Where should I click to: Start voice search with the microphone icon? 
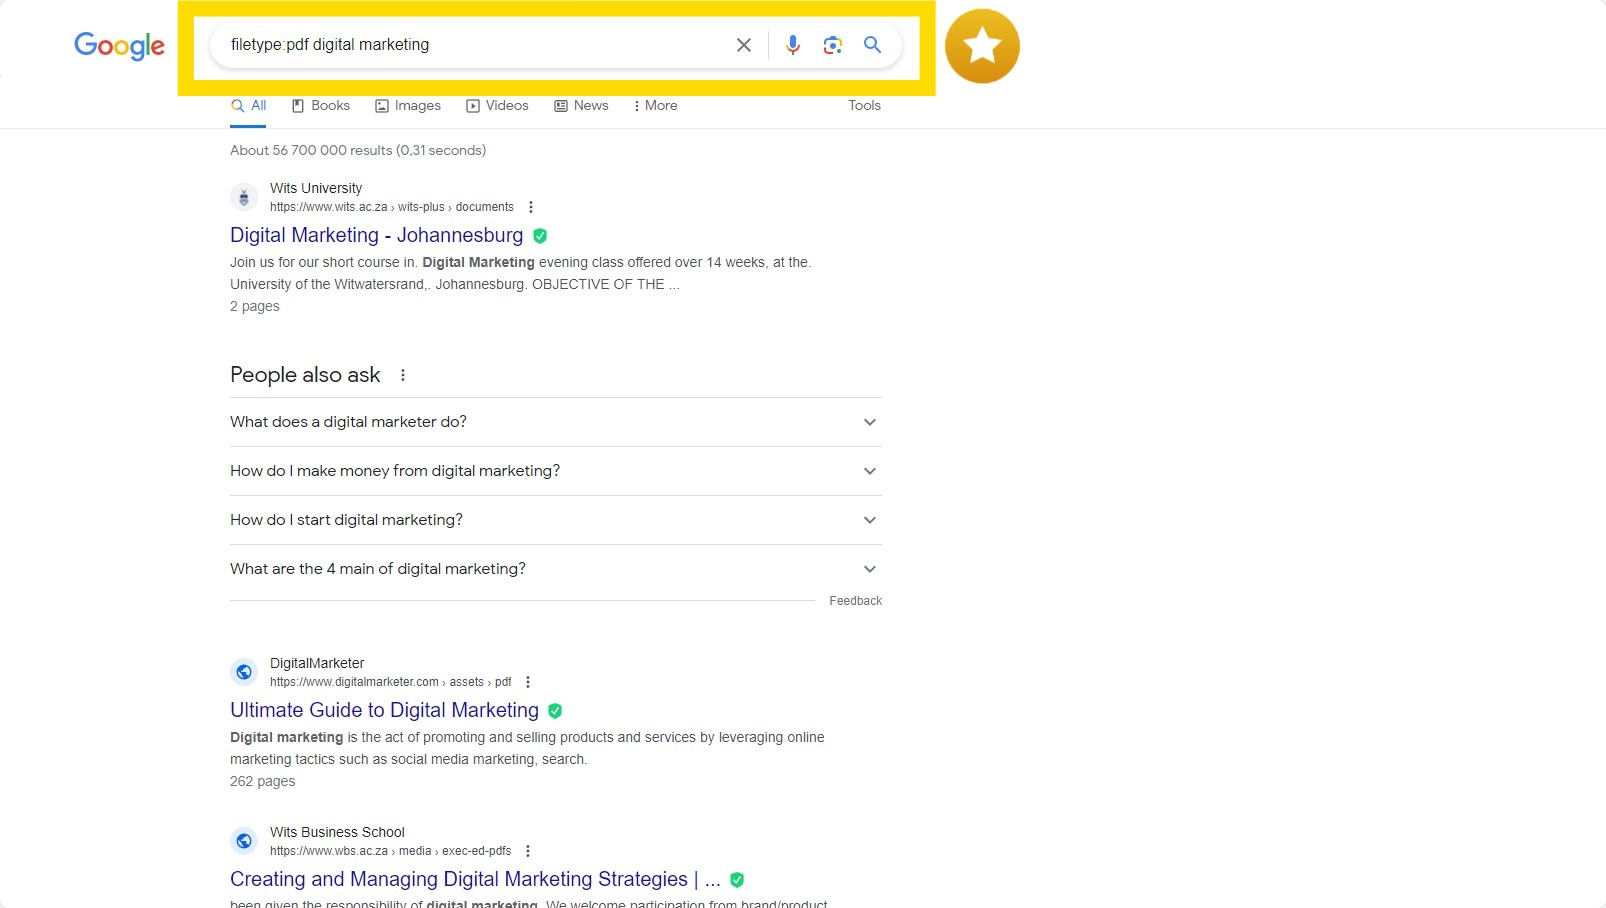coord(793,45)
